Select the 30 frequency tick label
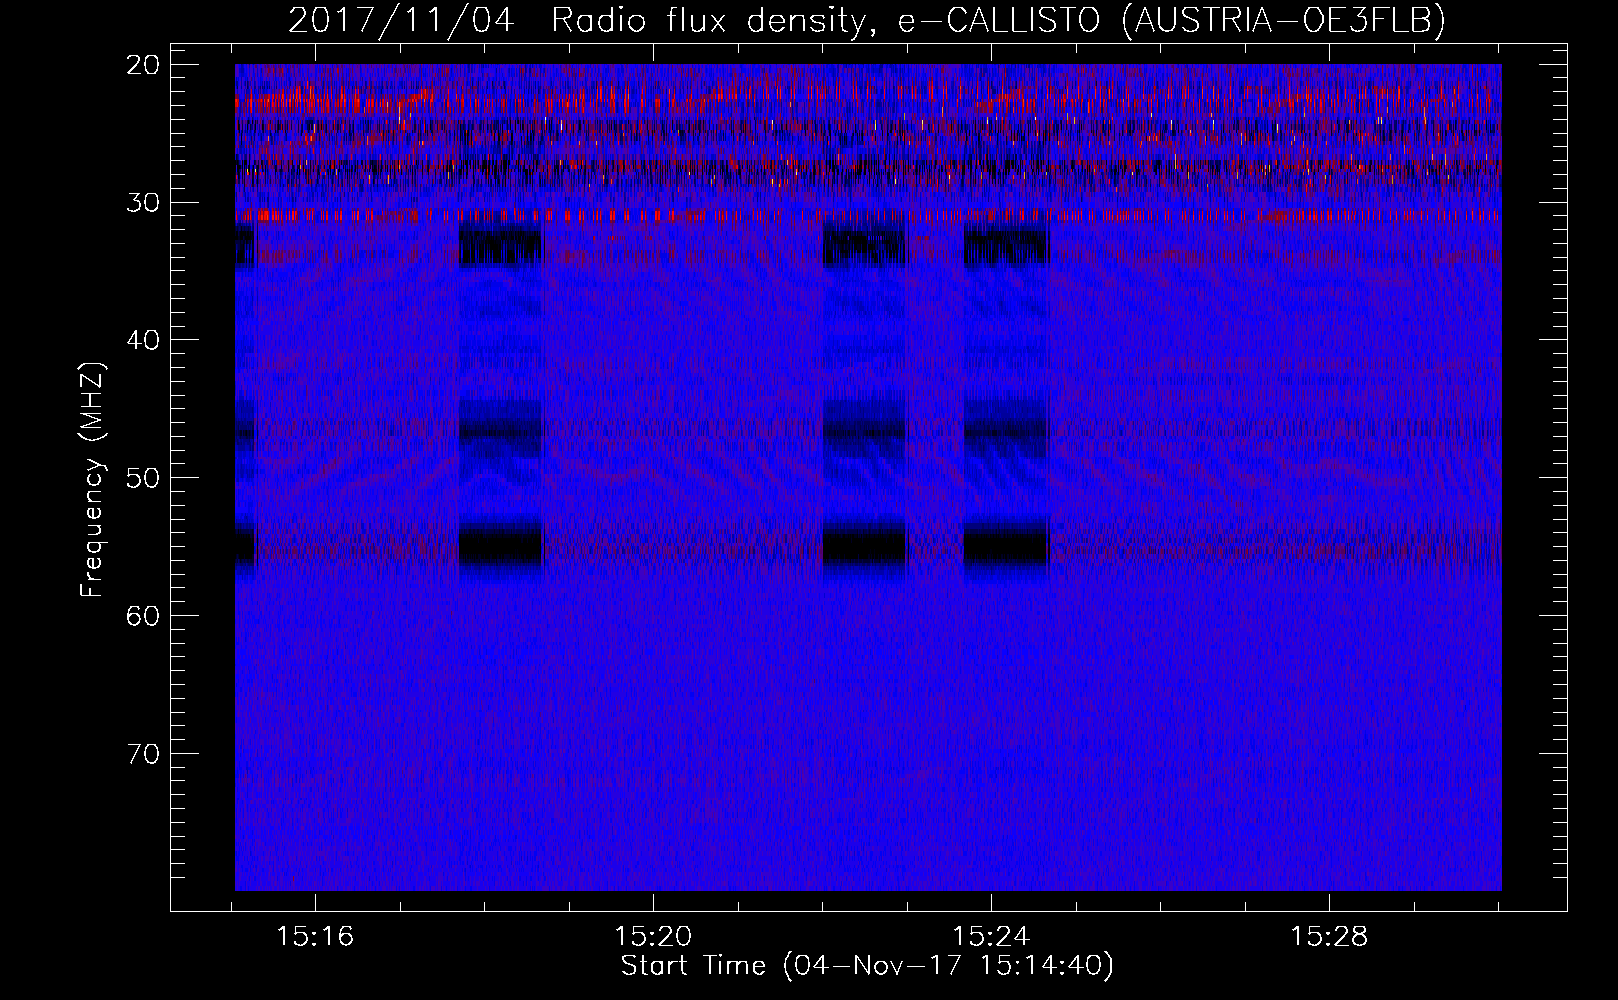Screen dimensions: 1618x1000 pyautogui.click(x=144, y=202)
